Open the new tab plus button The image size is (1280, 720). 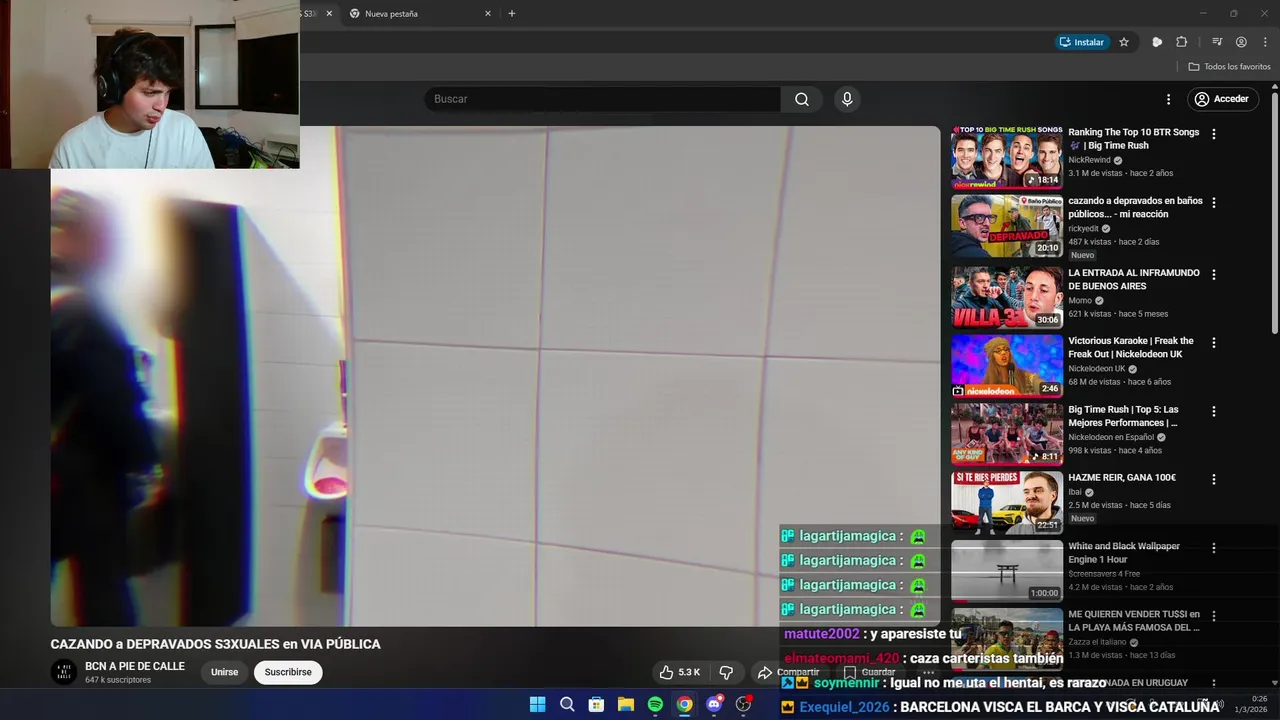(512, 14)
